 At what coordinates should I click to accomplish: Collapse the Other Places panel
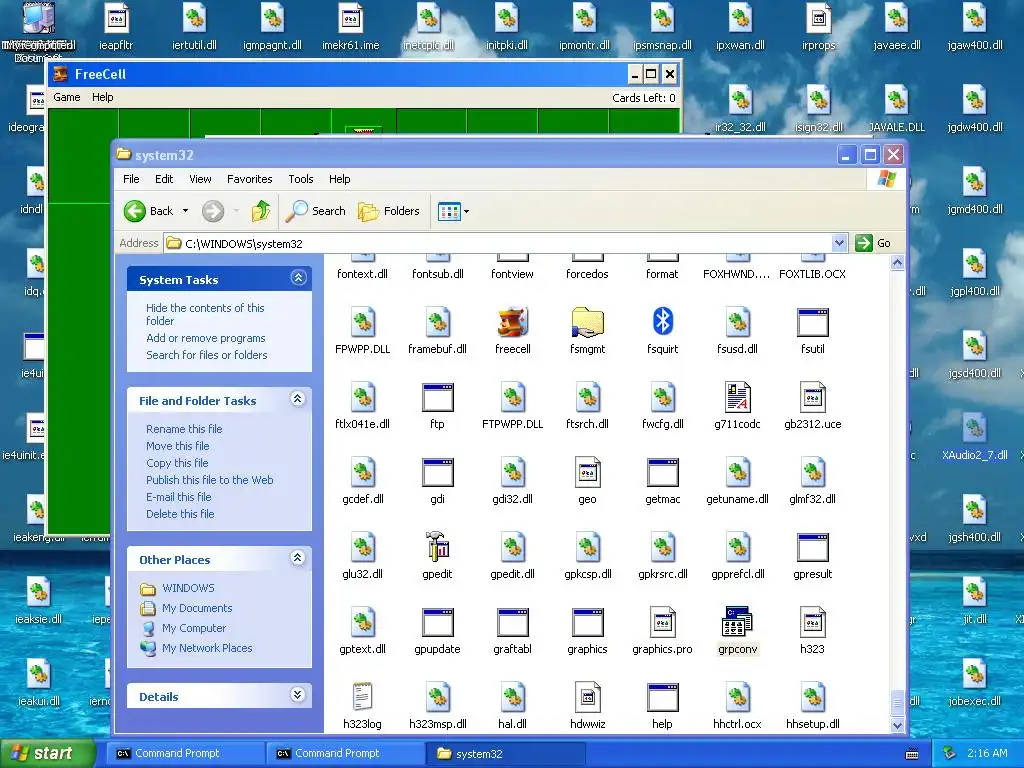298,558
